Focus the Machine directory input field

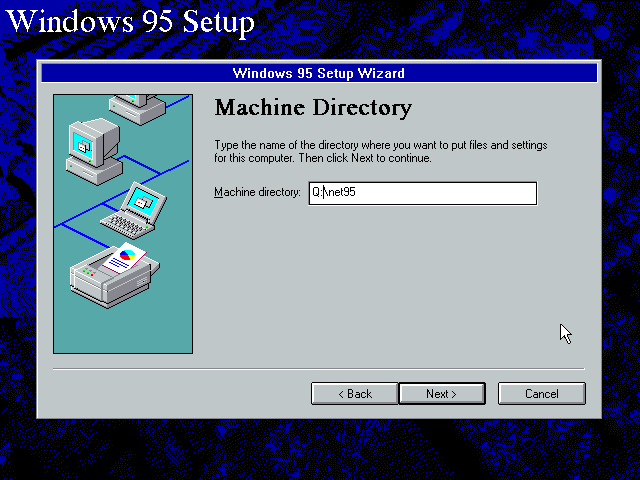click(422, 193)
